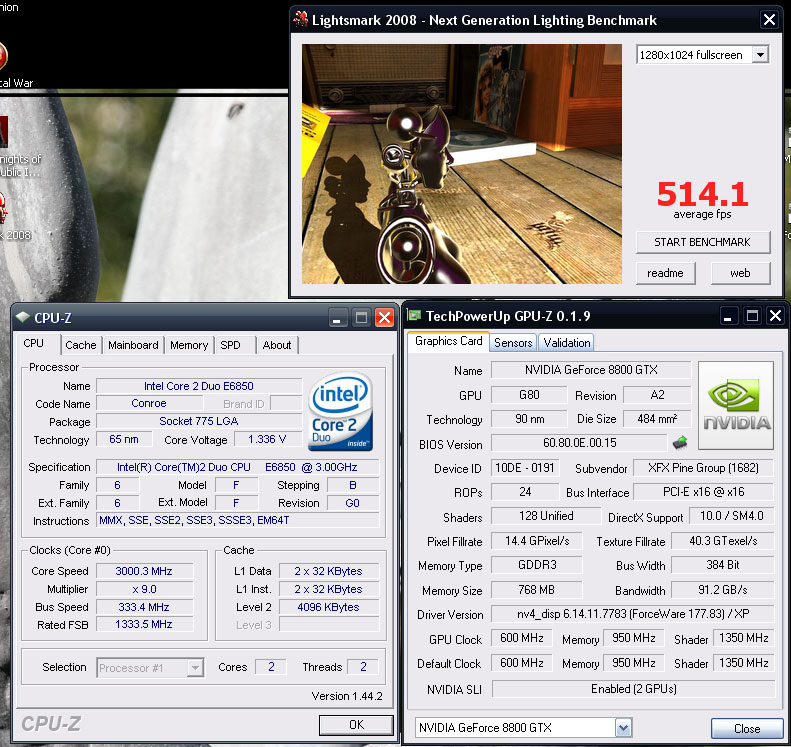
Task: Click the Lightsmark scene preview image
Action: tap(462, 164)
